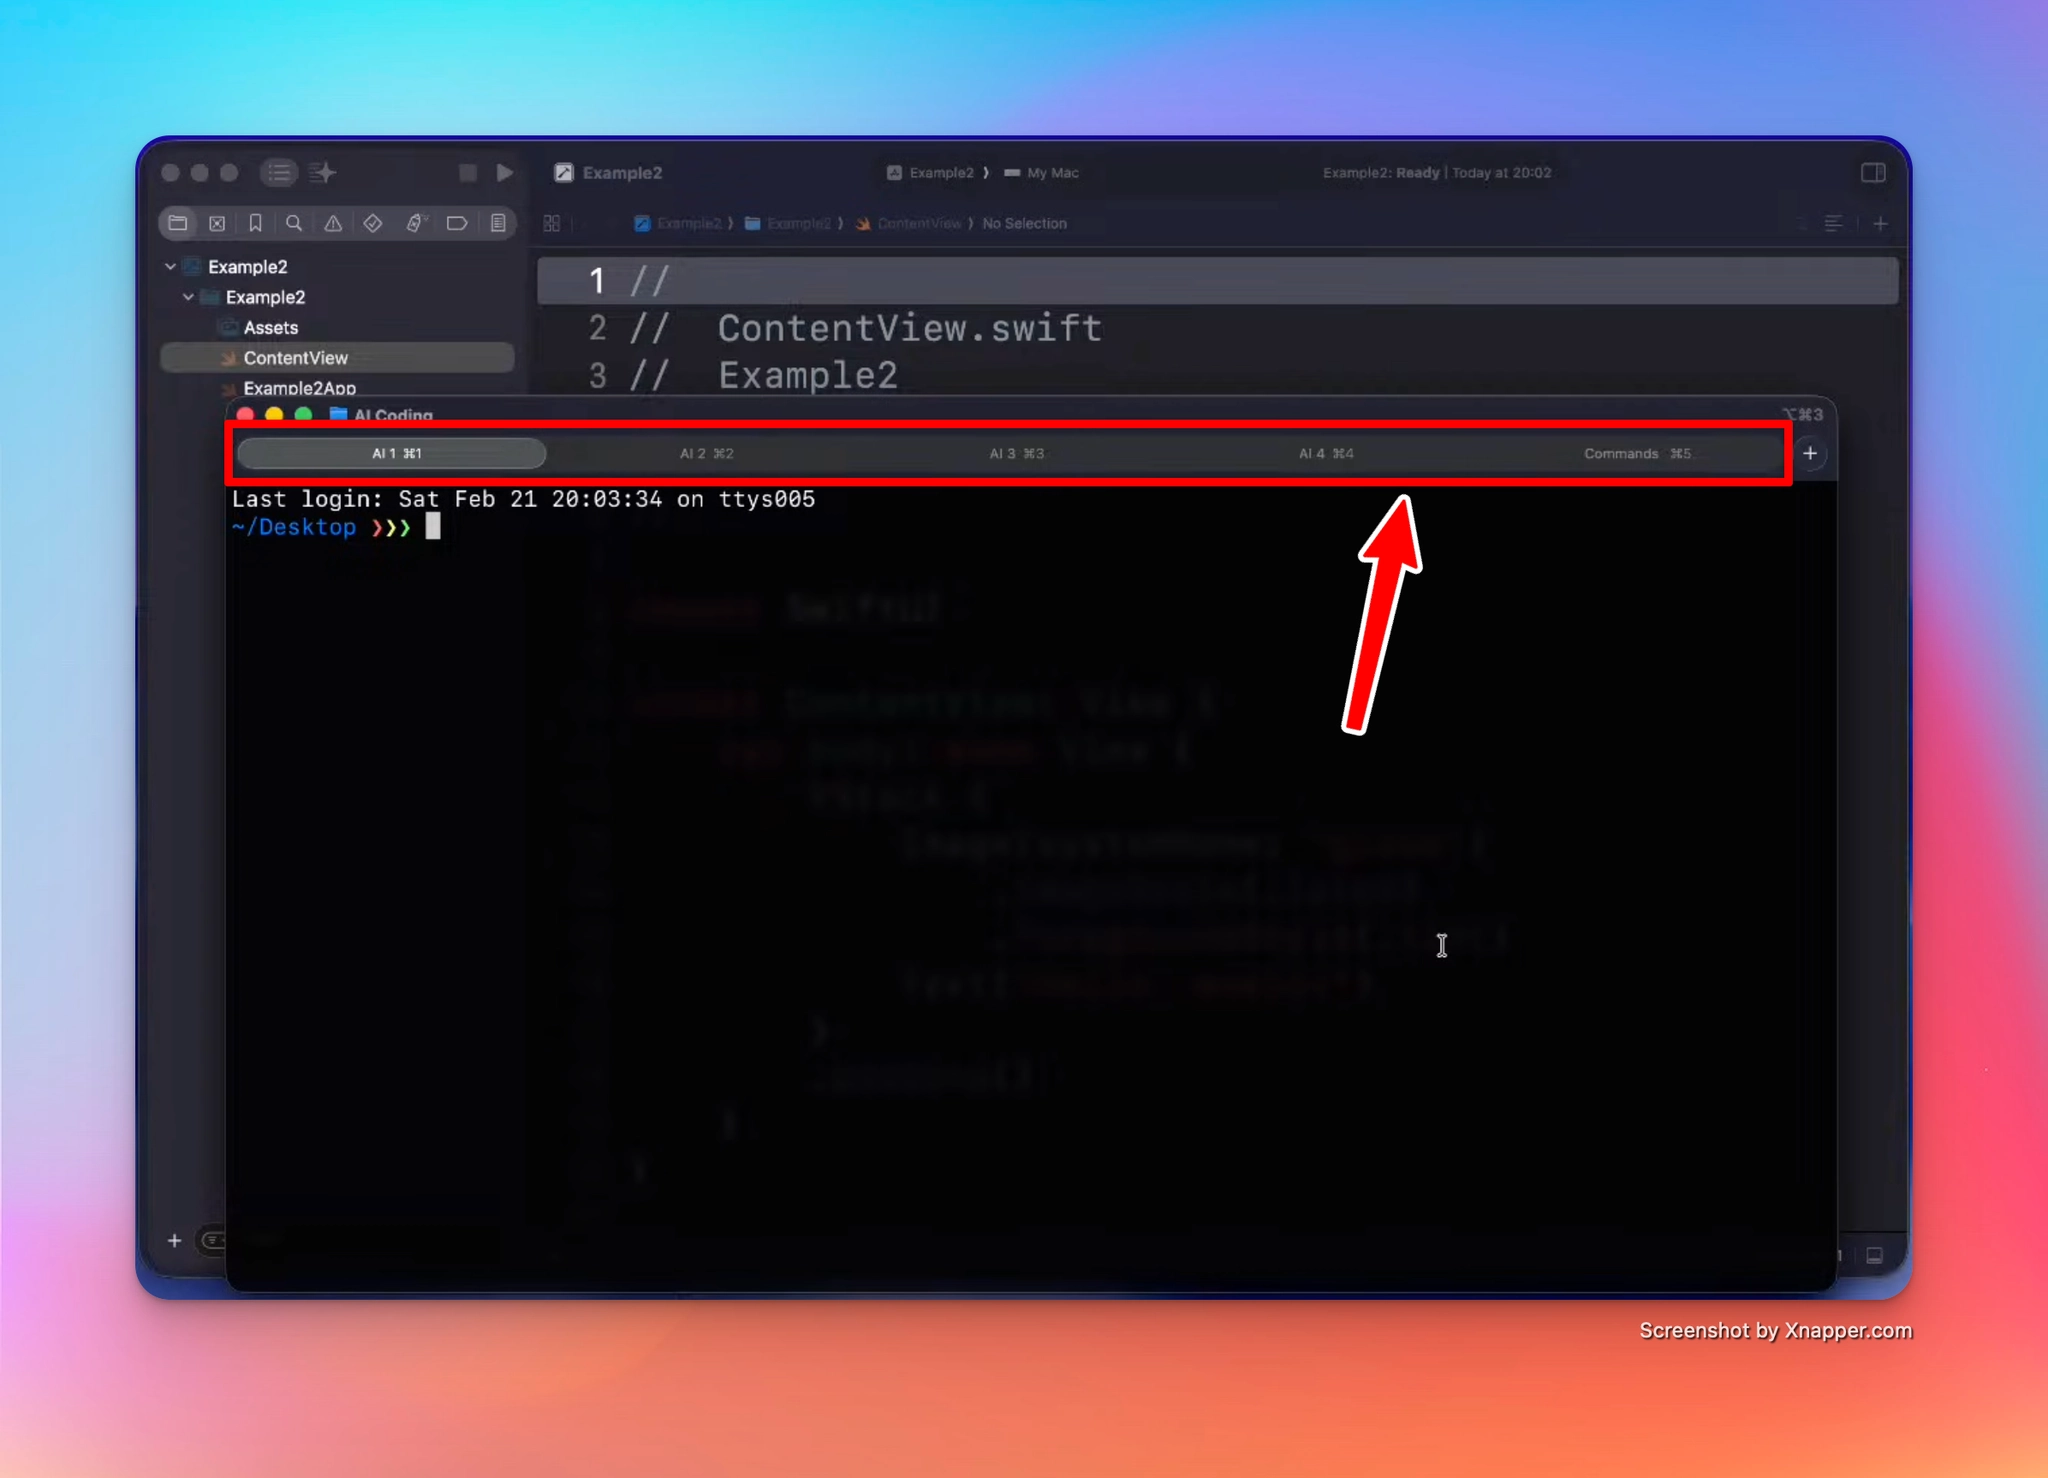
Task: Toggle the Xcode inspector panel icon
Action: point(1873,172)
